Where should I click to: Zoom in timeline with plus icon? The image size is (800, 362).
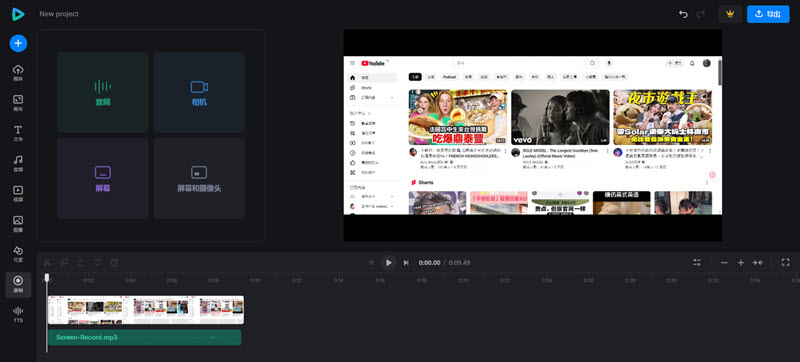pos(741,263)
